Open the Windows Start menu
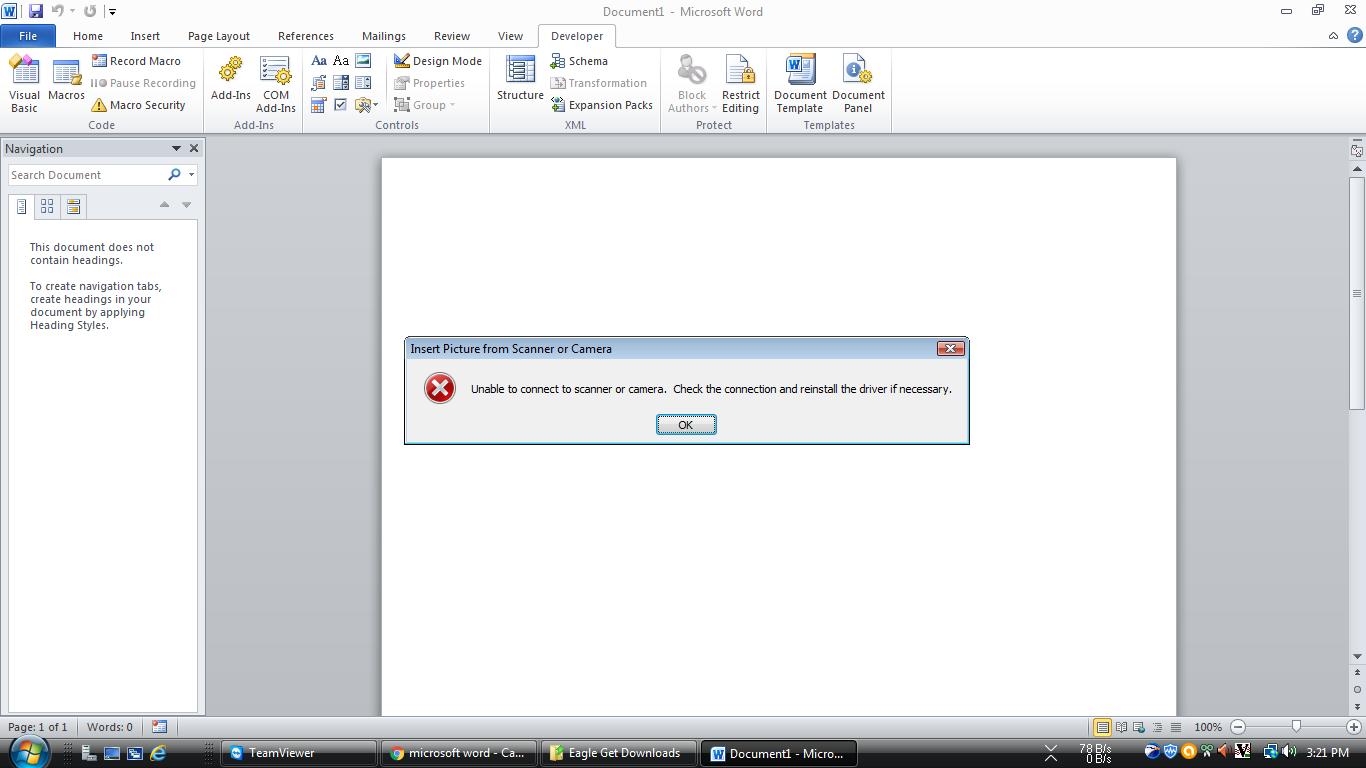1366x768 pixels. (27, 751)
